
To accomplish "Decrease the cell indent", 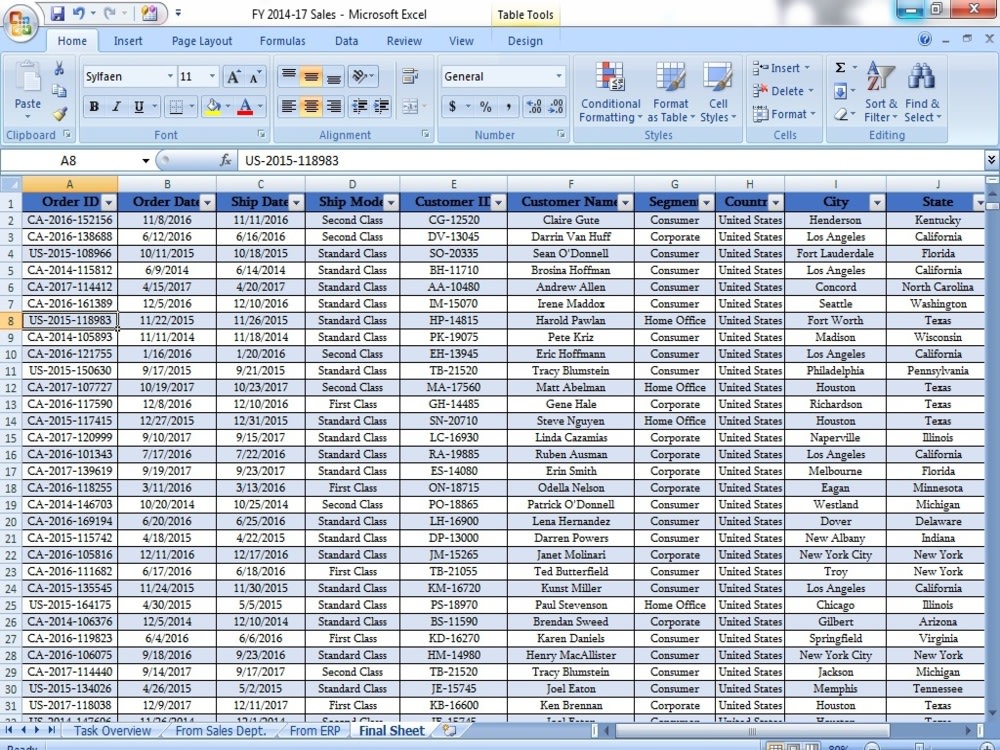I will (360, 107).
